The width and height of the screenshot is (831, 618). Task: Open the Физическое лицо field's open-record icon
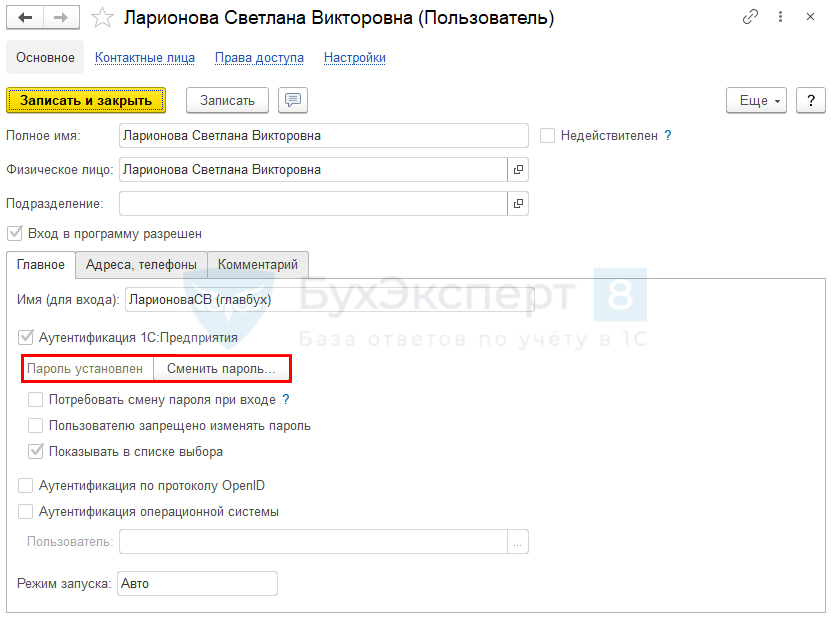click(x=518, y=170)
